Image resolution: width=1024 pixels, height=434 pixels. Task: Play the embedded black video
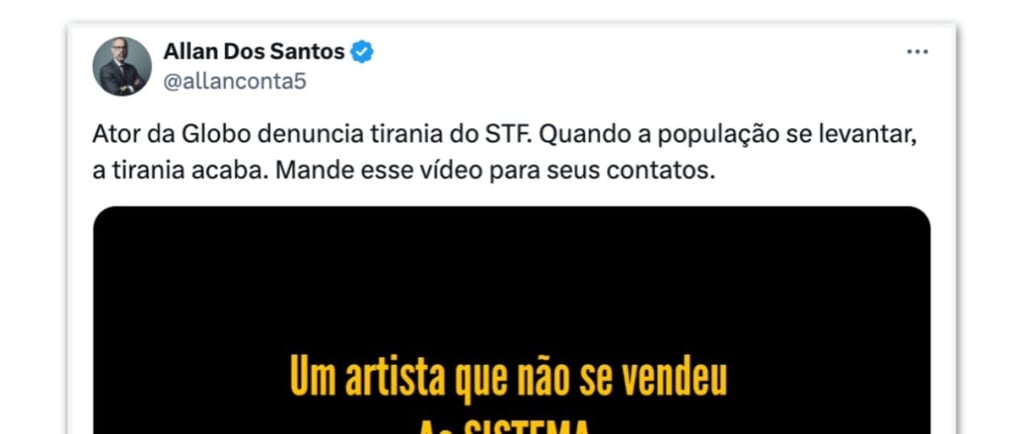pos(511,320)
